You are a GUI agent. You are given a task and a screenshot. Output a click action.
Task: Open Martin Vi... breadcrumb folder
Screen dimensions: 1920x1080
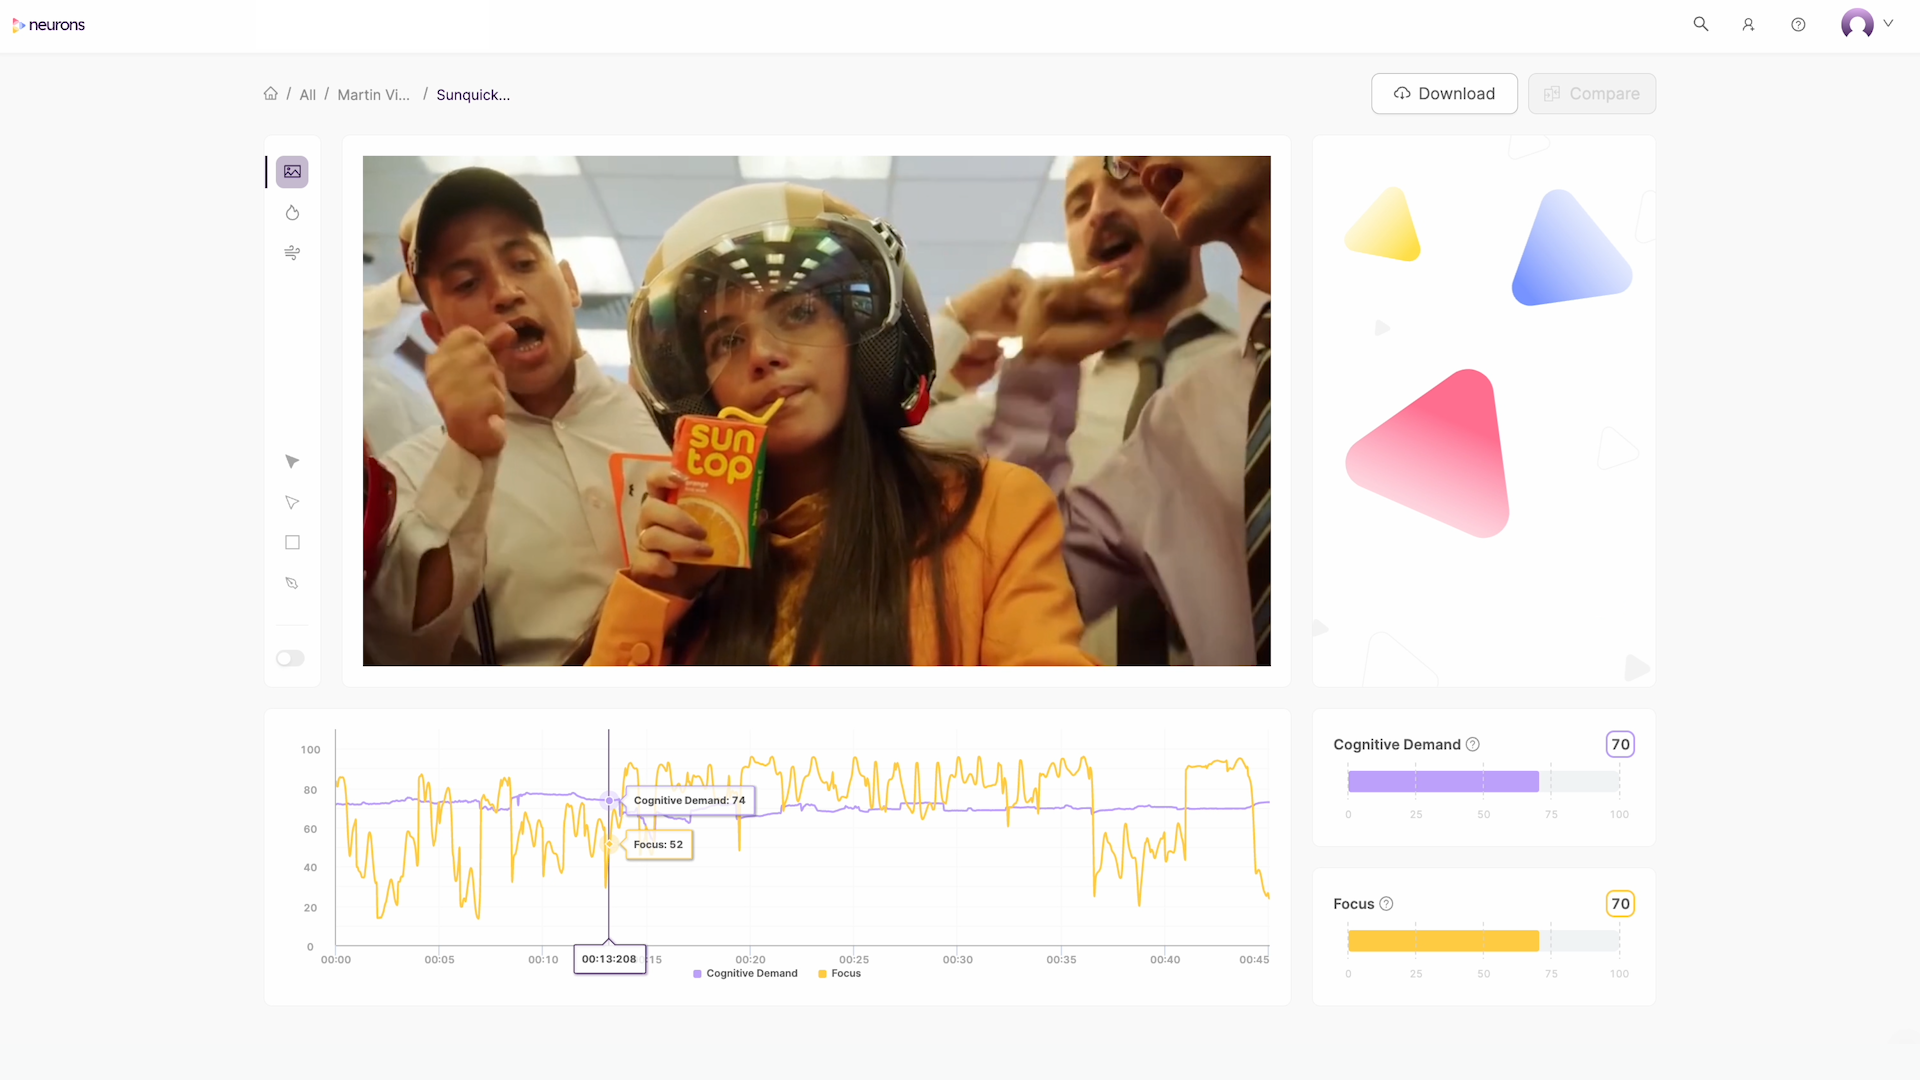tap(373, 95)
